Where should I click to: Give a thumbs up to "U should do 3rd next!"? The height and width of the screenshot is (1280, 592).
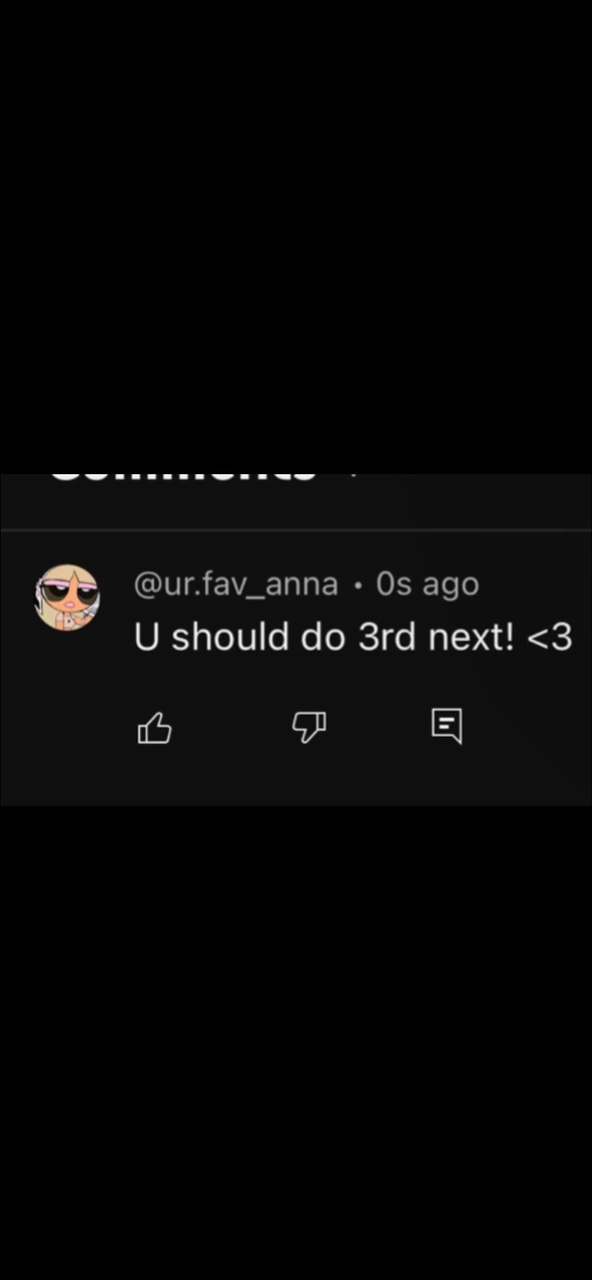pyautogui.click(x=154, y=727)
